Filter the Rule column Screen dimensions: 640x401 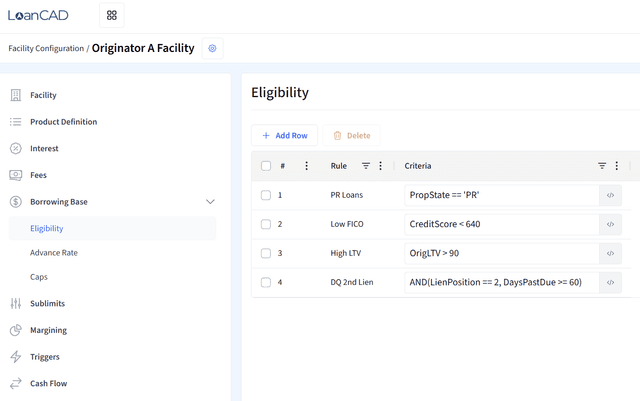point(366,166)
